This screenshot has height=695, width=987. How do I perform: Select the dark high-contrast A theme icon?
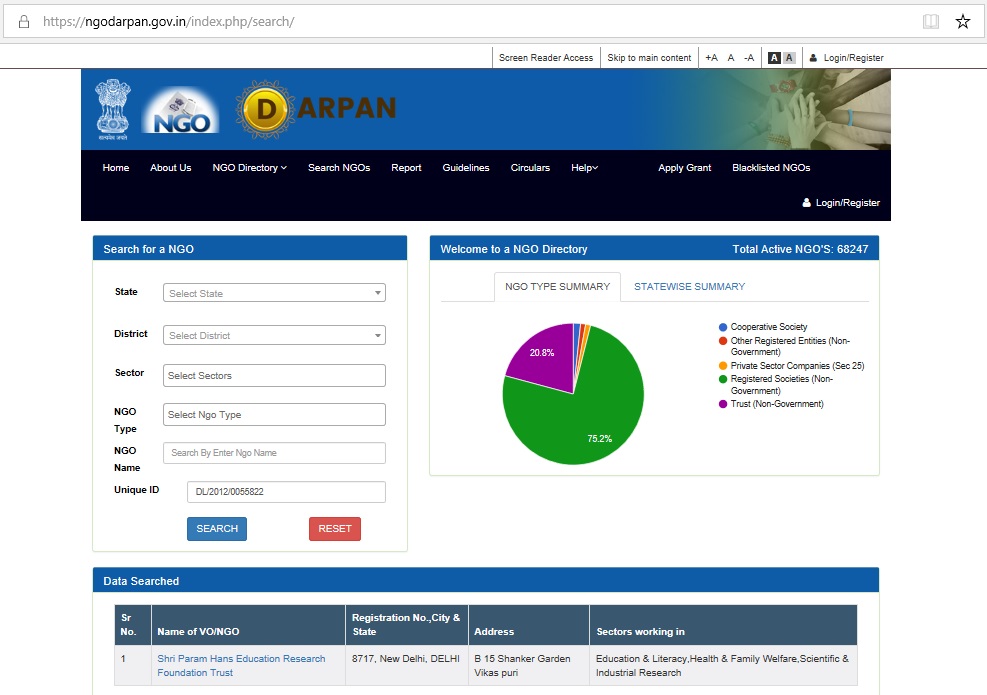point(774,58)
